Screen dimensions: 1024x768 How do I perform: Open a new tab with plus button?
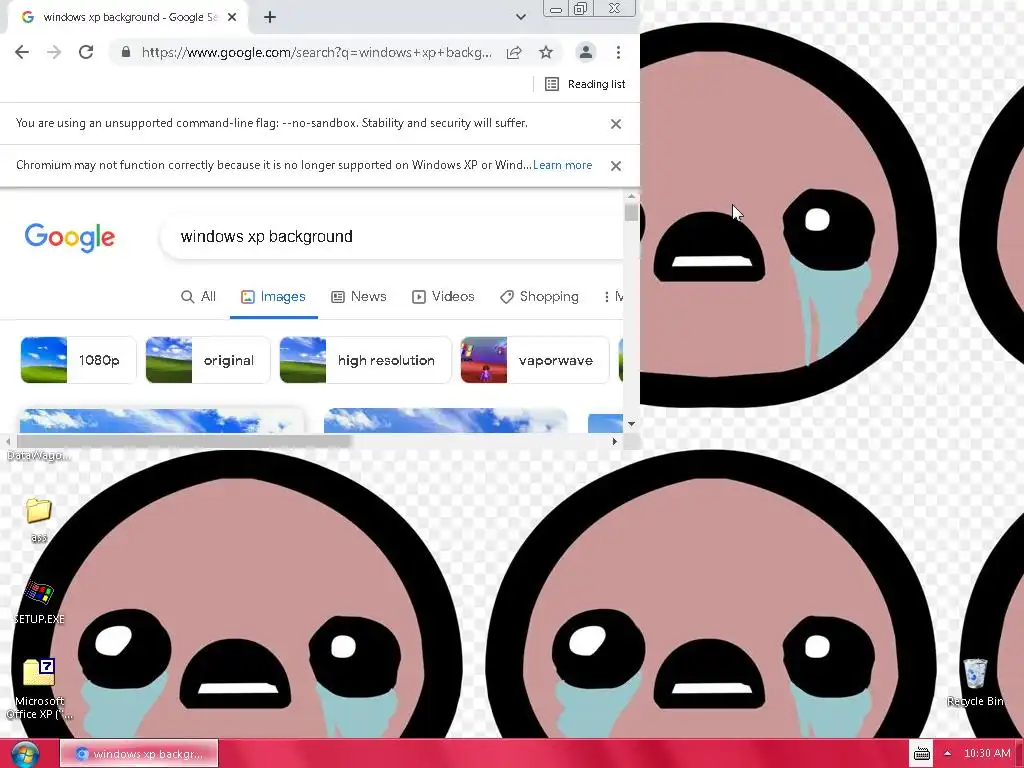[270, 17]
